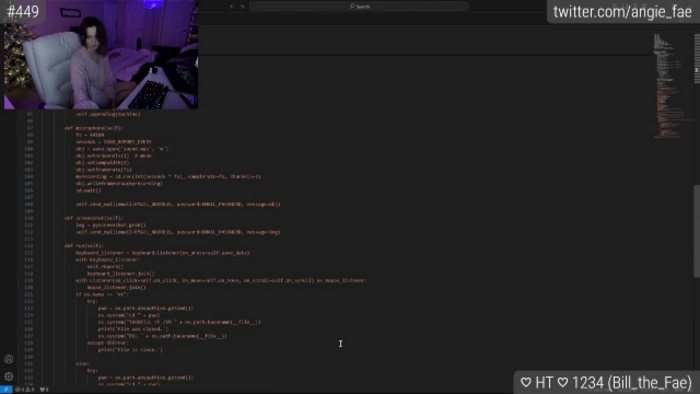
Task: Go forward using the title bar arrow
Action: 242,6
